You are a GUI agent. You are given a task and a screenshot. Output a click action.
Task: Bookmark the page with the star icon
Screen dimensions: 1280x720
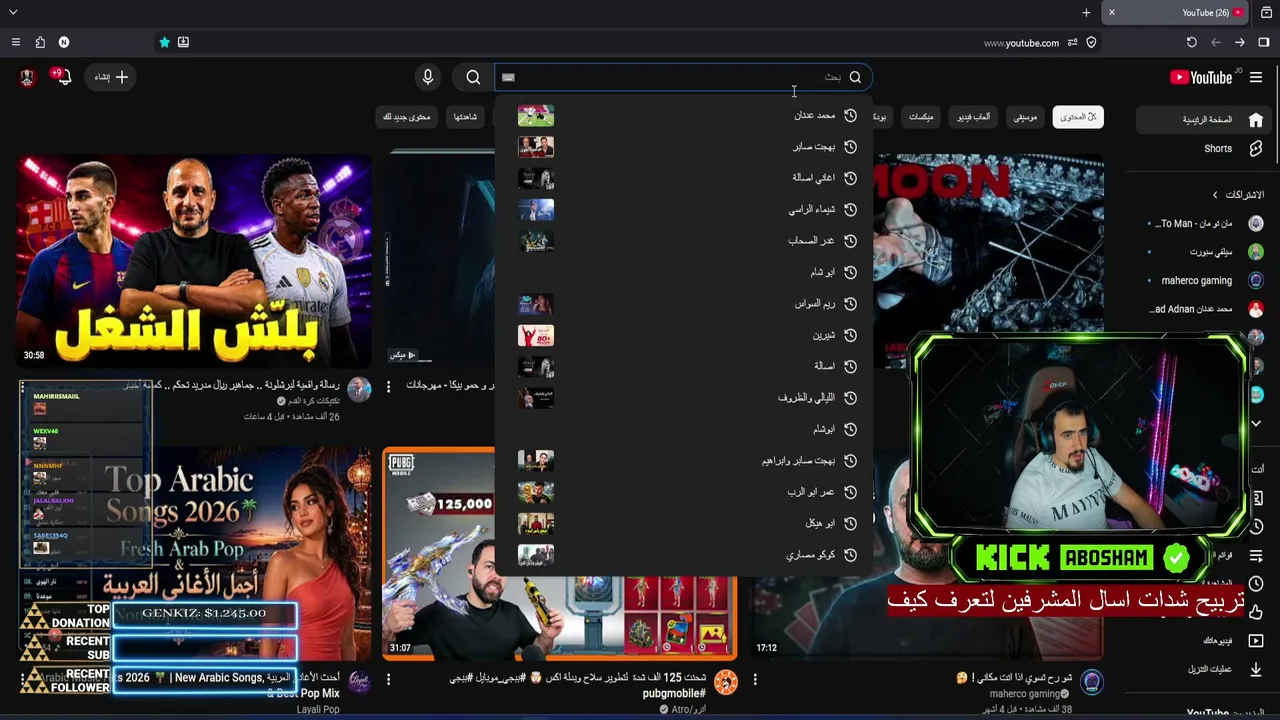164,42
